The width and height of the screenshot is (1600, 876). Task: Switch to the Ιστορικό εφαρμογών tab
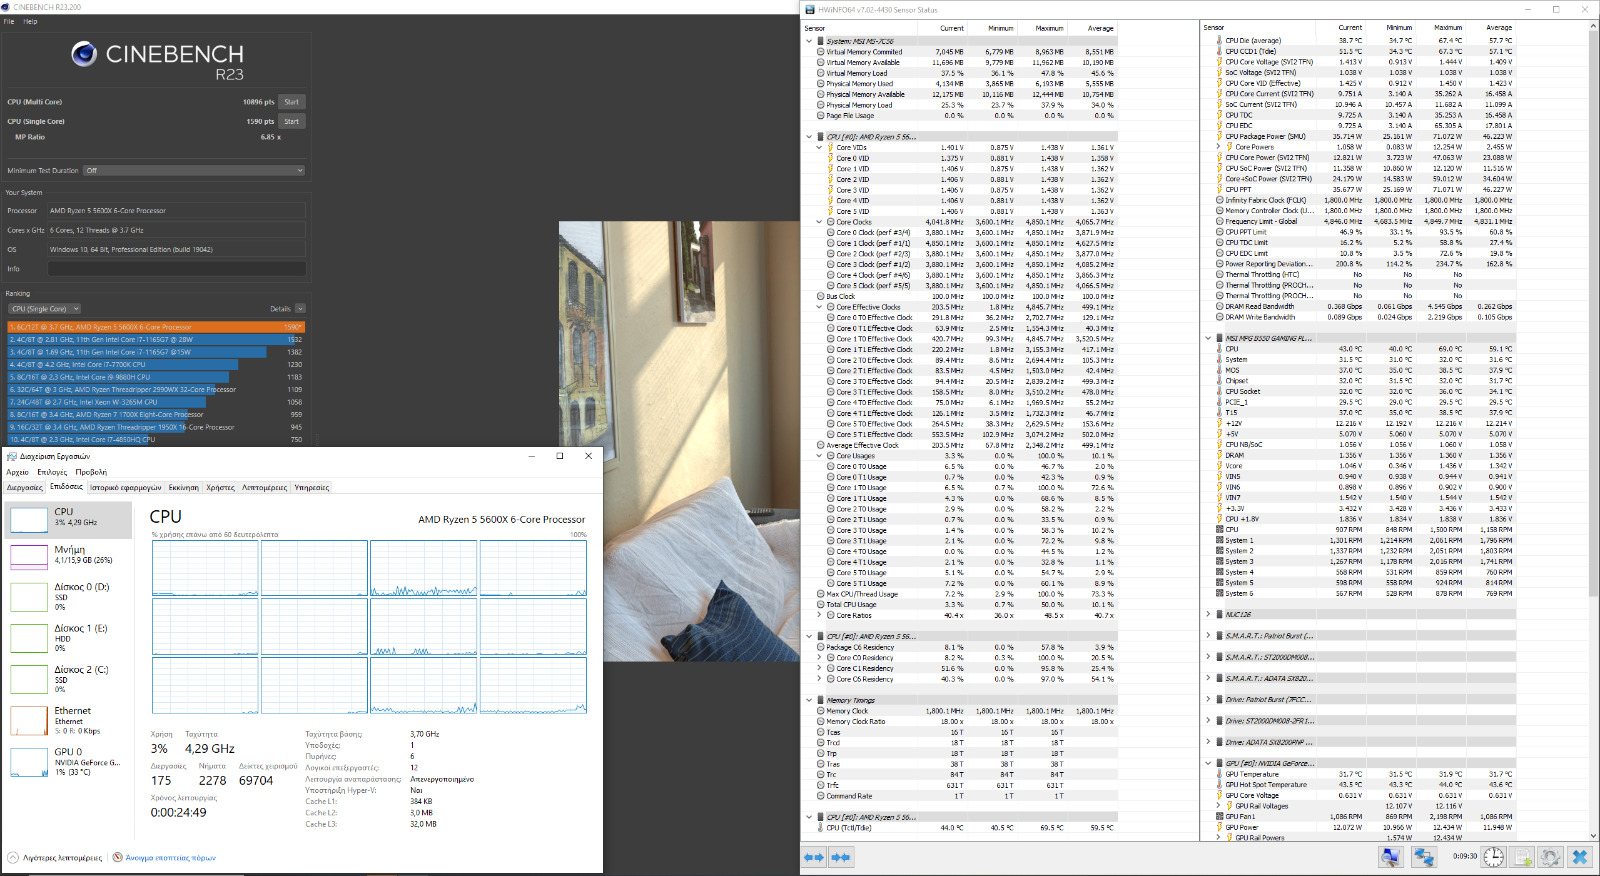pyautogui.click(x=125, y=488)
